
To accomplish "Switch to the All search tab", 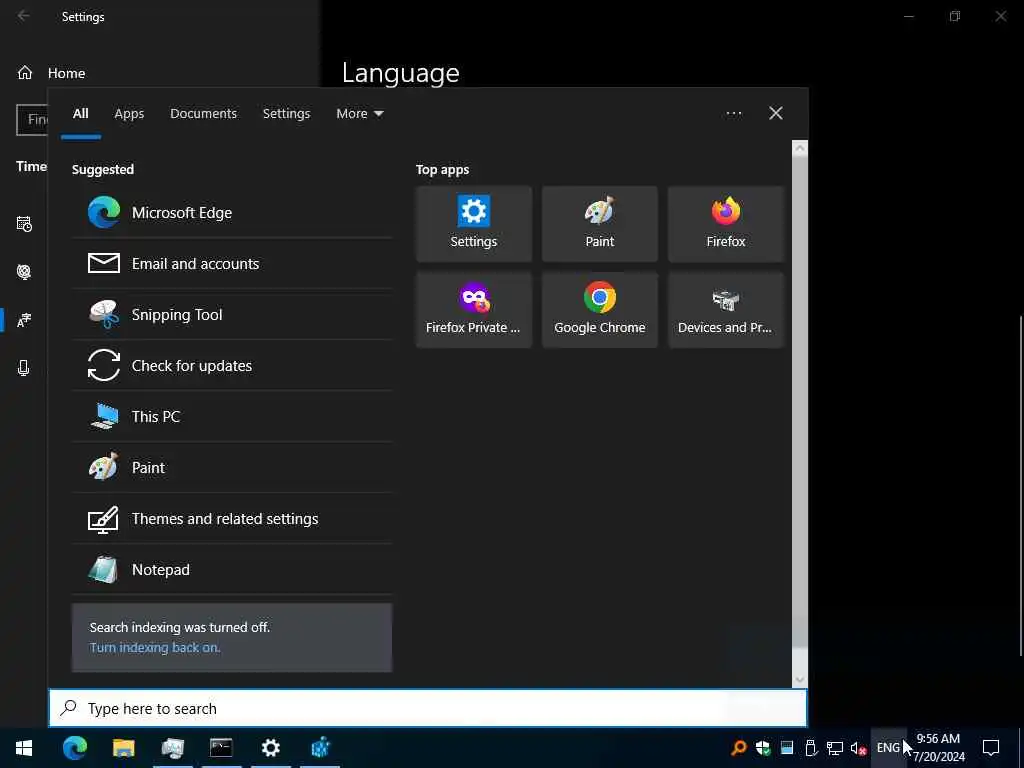I will tap(80, 114).
